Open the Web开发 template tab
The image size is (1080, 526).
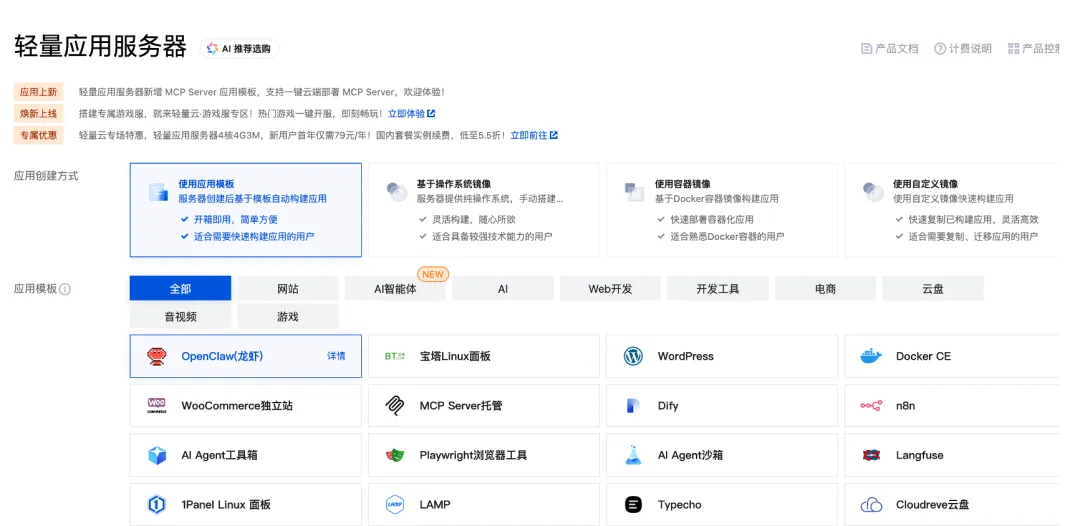tap(610, 288)
